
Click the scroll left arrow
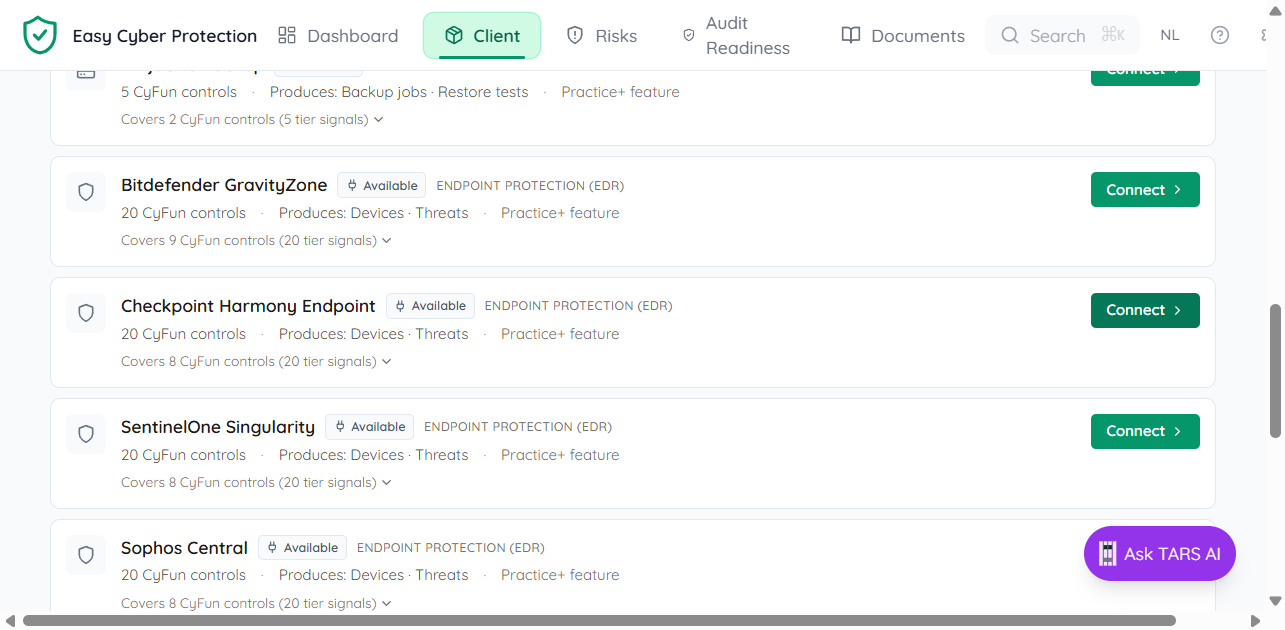[10, 621]
